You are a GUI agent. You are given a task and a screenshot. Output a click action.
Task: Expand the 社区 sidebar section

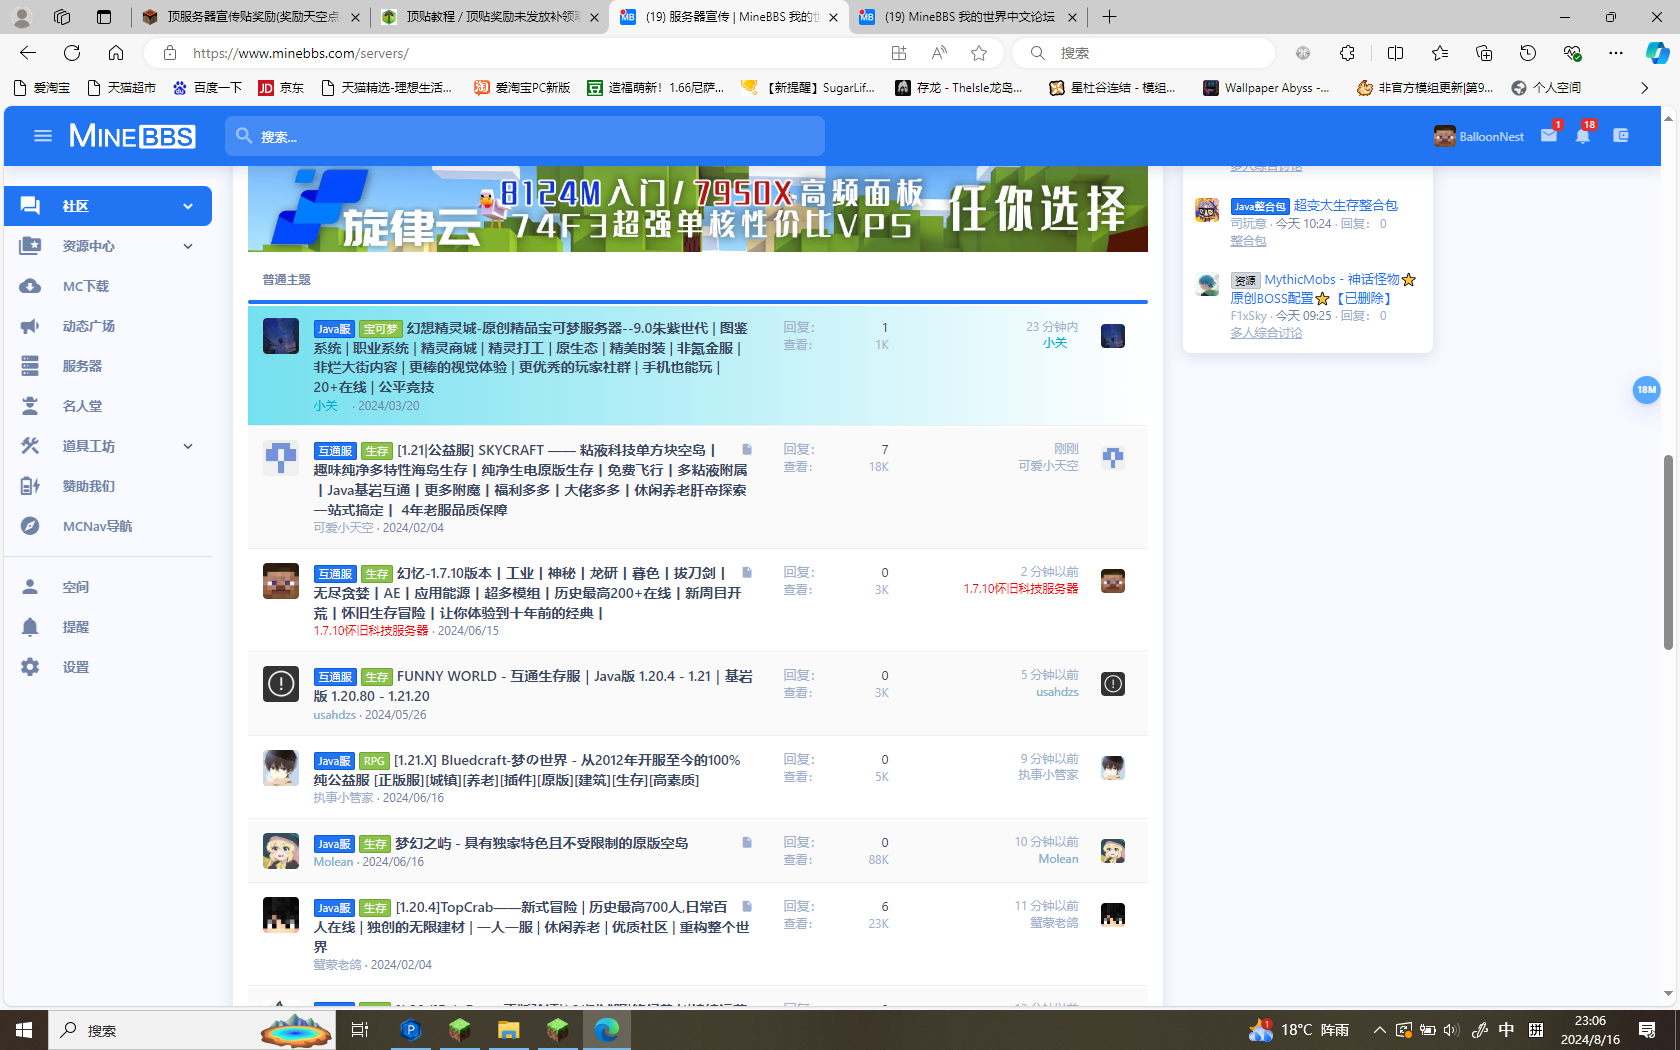[x=188, y=206]
